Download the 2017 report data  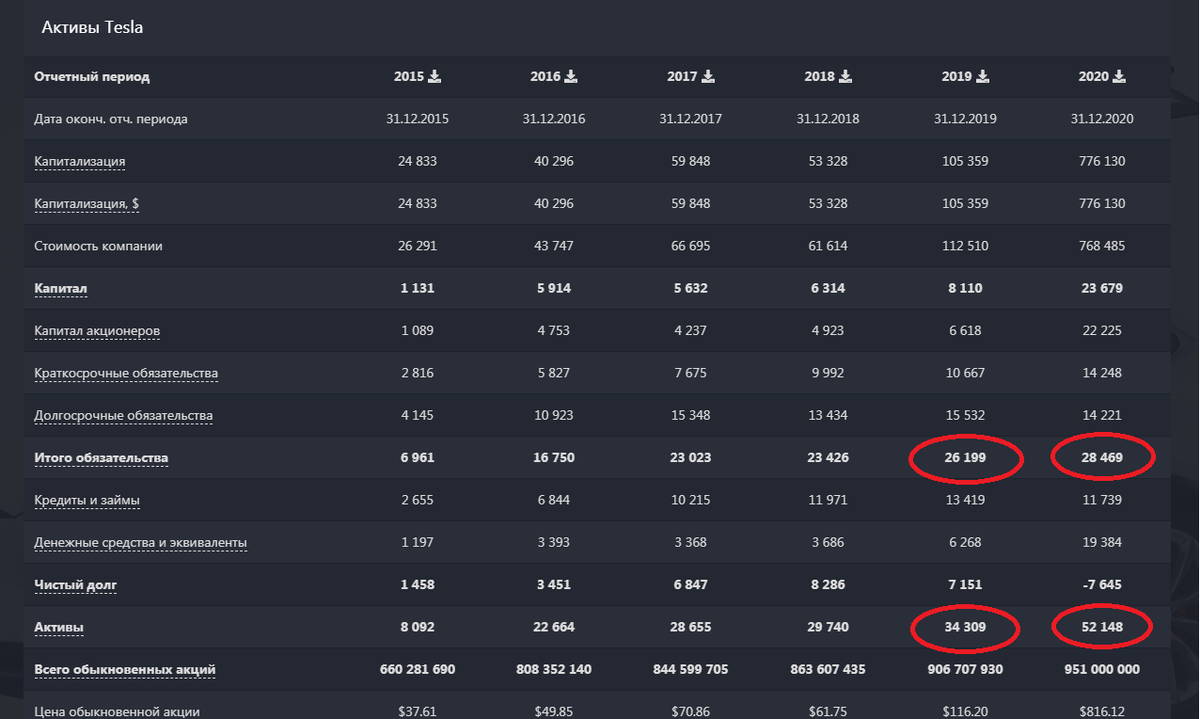point(708,76)
